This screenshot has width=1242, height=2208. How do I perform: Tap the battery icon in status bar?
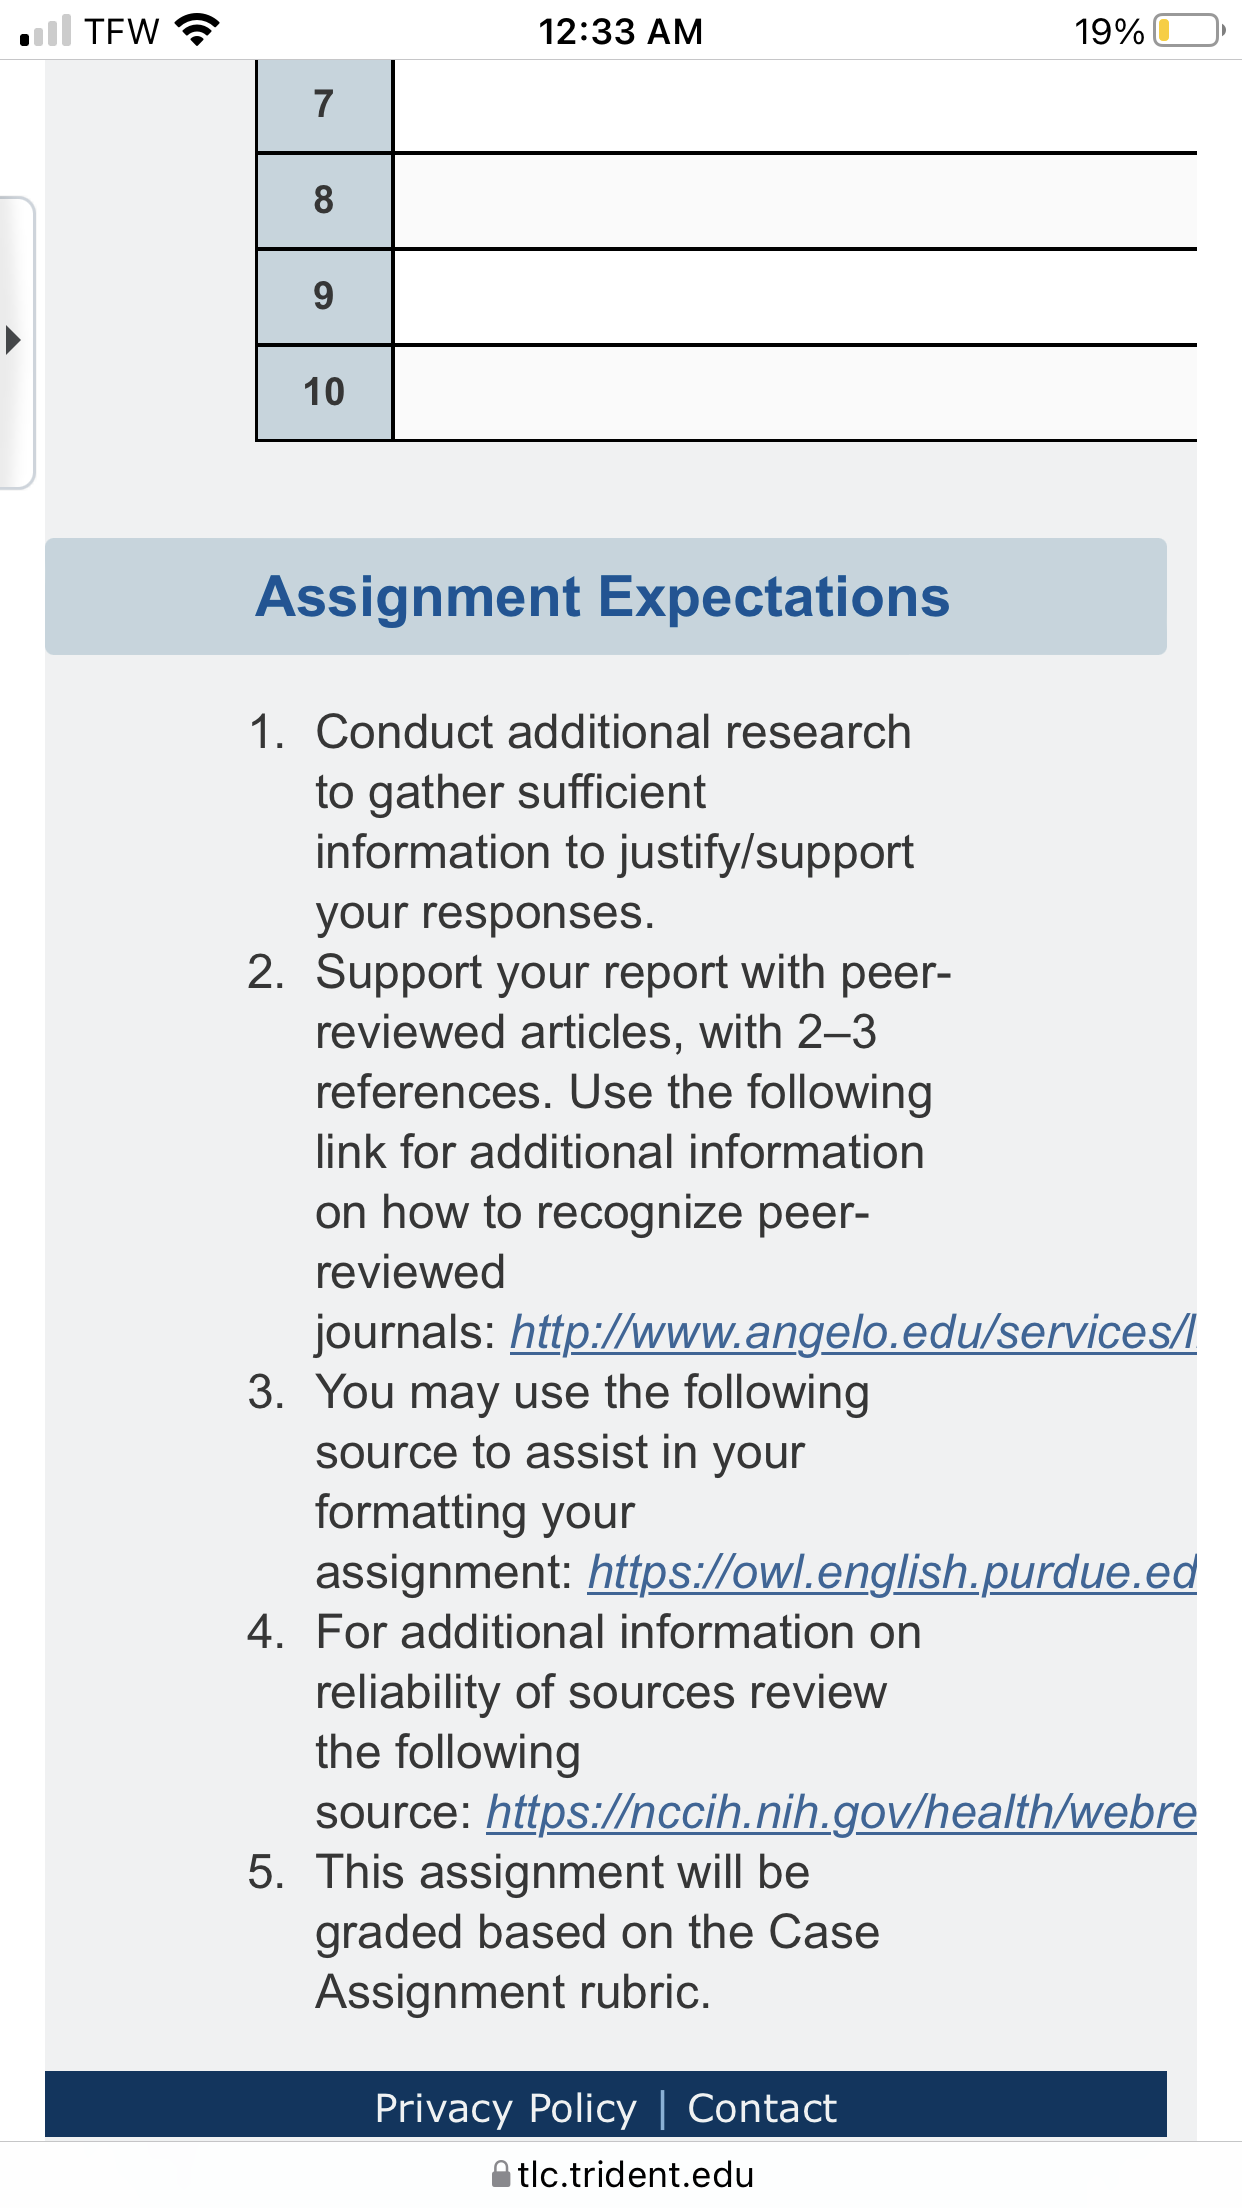coord(1189,31)
